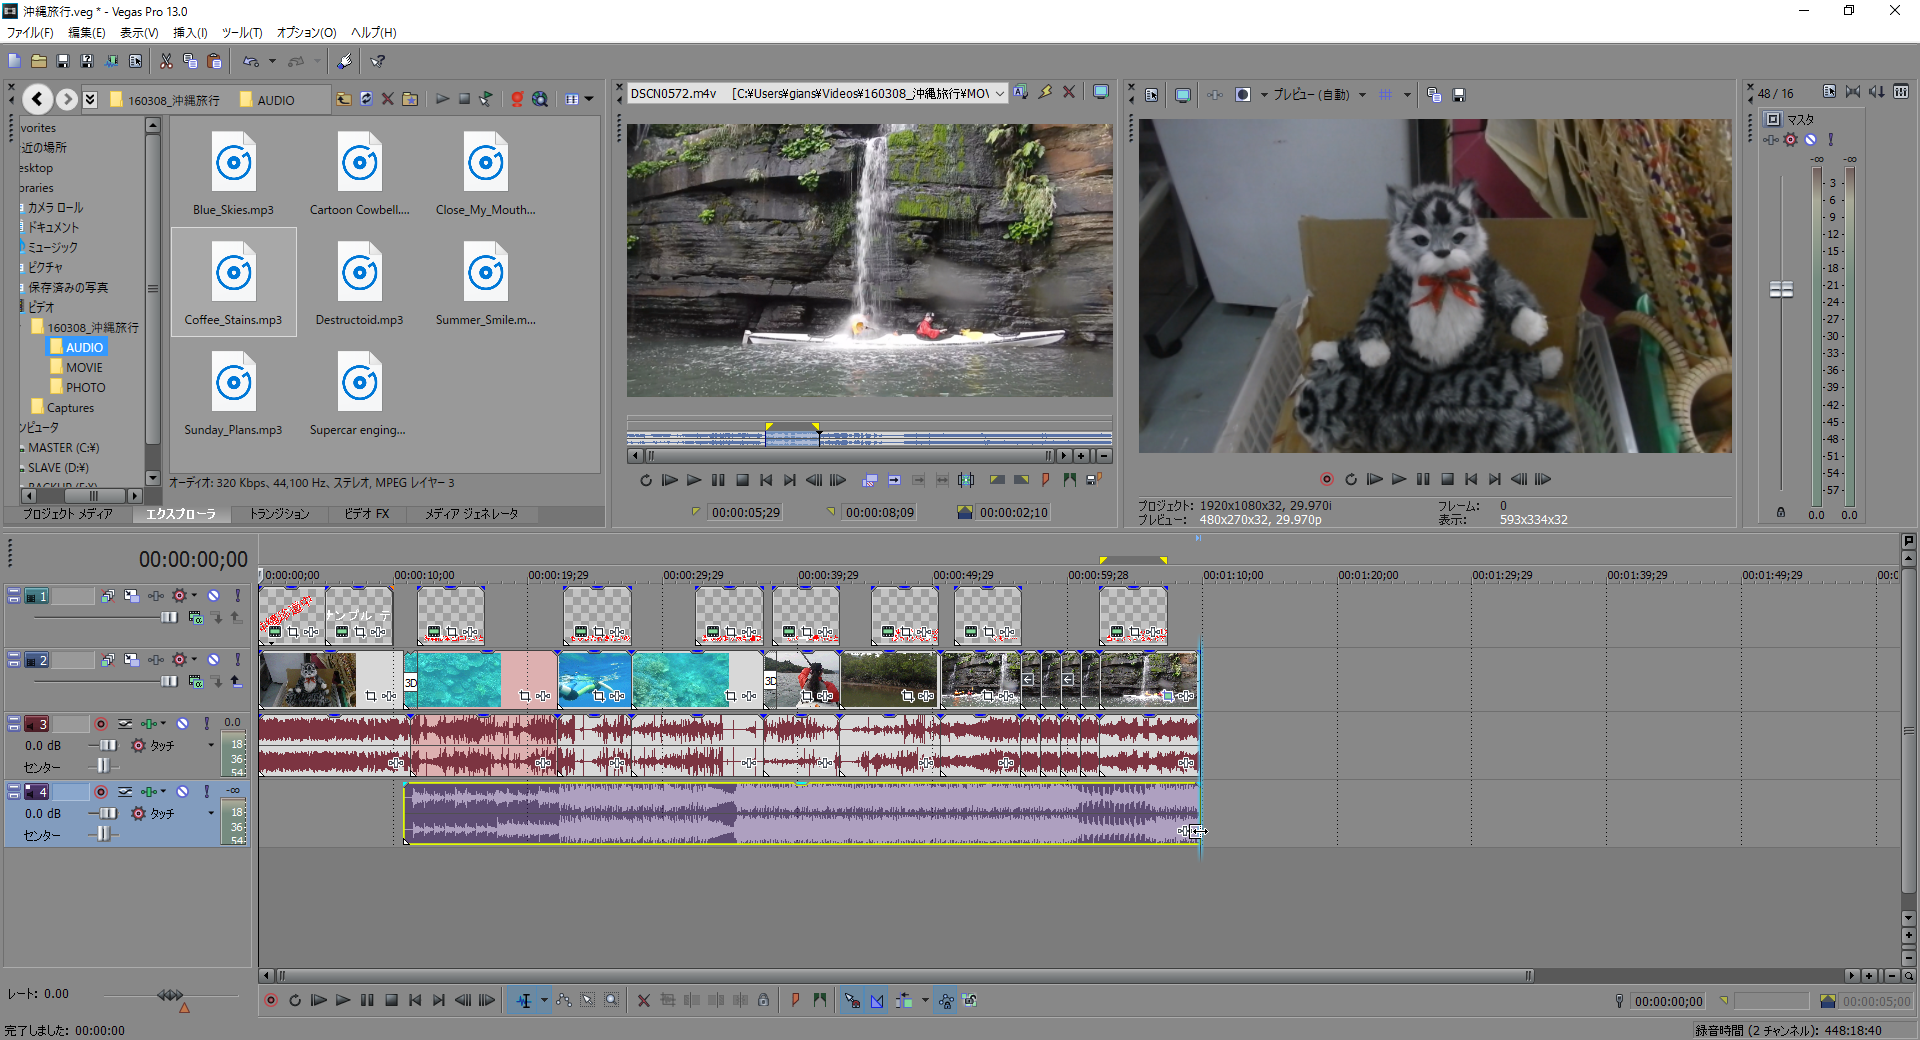Refresh the Explorer file list
The image size is (1920, 1040).
366,99
